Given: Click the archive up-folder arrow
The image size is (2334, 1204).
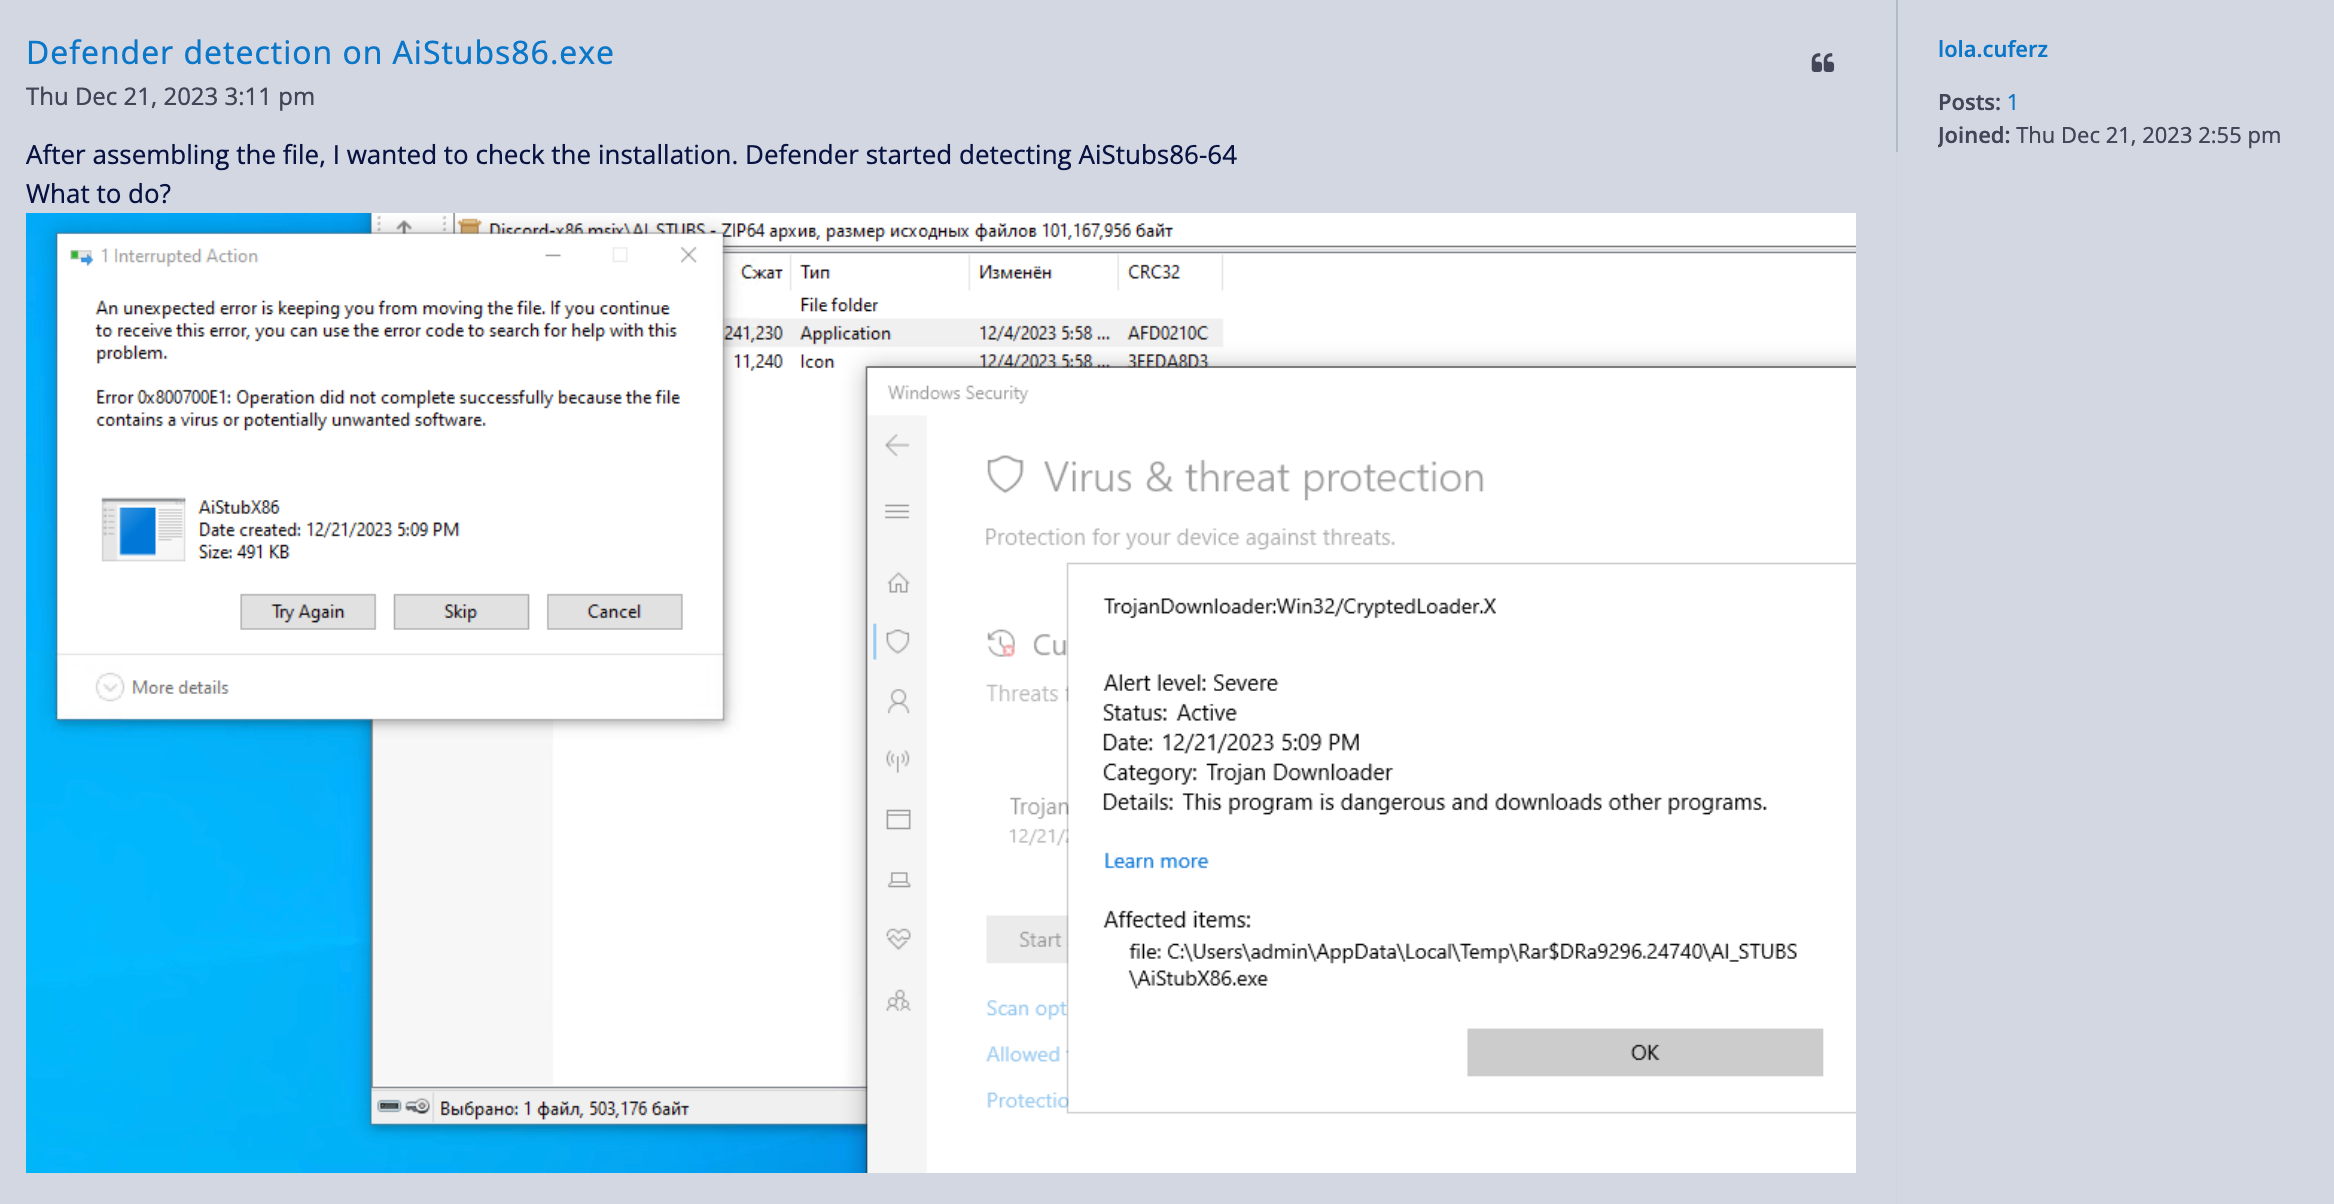Looking at the screenshot, I should click(404, 227).
